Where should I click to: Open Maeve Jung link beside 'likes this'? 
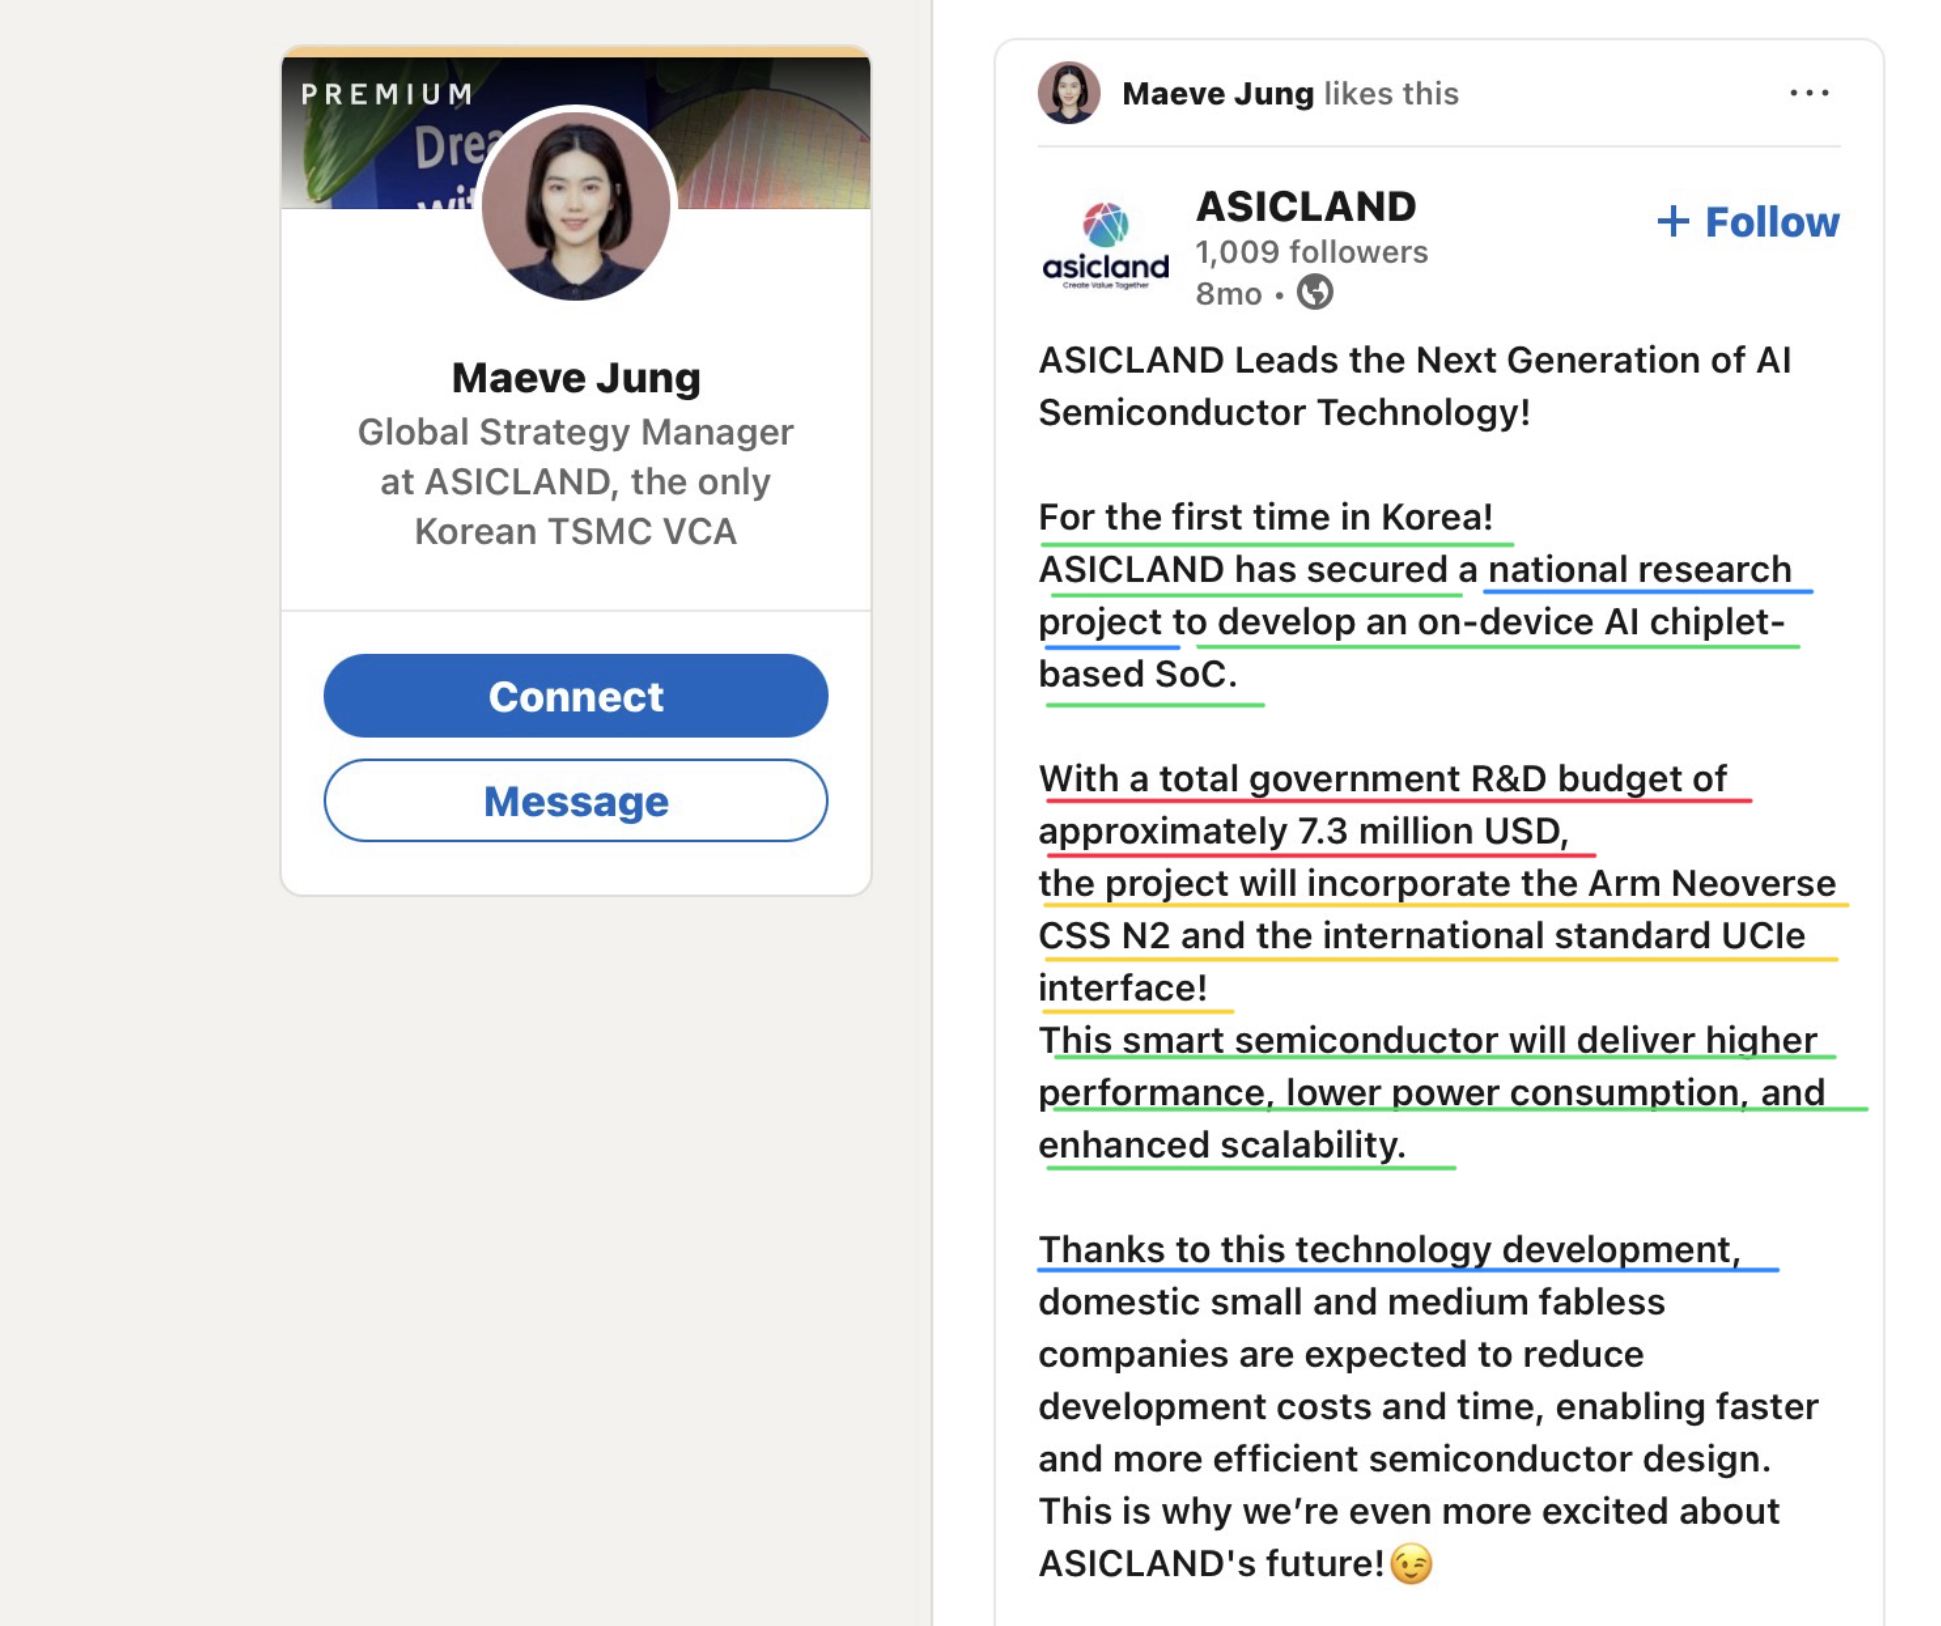click(x=1217, y=94)
